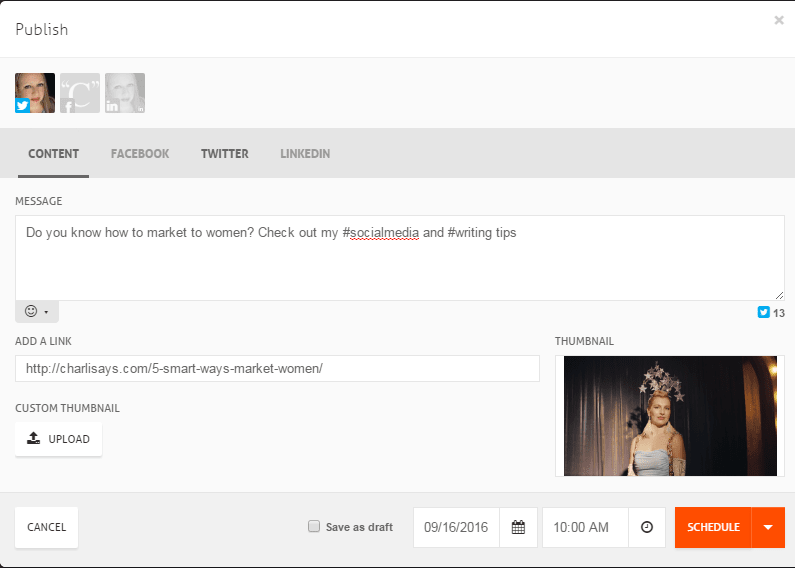The width and height of the screenshot is (795, 568).
Task: Click the Twitter character count icon
Action: pyautogui.click(x=764, y=312)
